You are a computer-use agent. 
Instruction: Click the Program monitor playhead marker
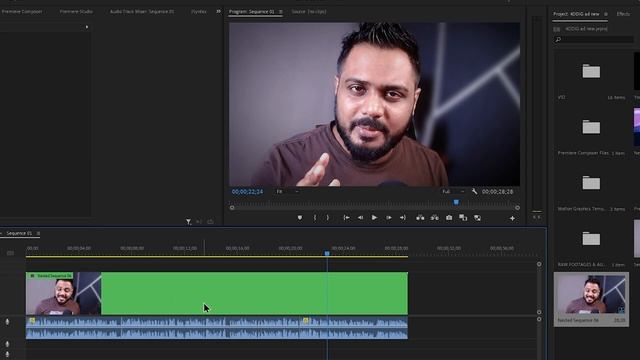[x=456, y=202]
